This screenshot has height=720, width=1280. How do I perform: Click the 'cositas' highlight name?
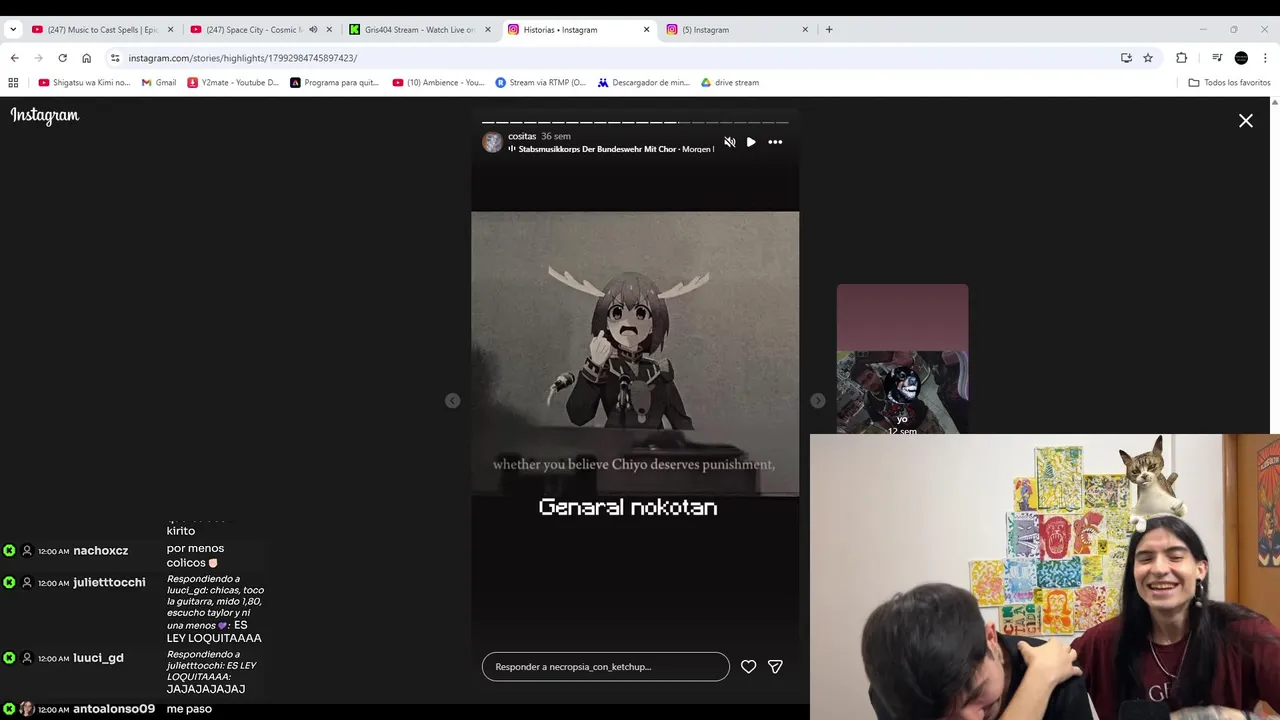pyautogui.click(x=522, y=136)
